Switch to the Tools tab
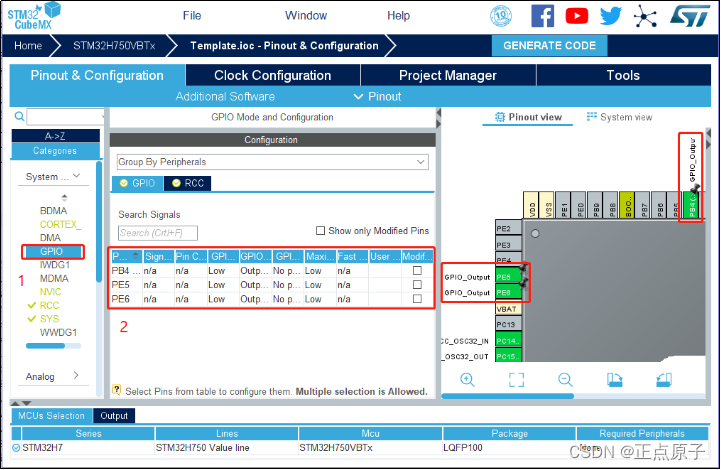Image resolution: width=721 pixels, height=470 pixels. [x=623, y=75]
